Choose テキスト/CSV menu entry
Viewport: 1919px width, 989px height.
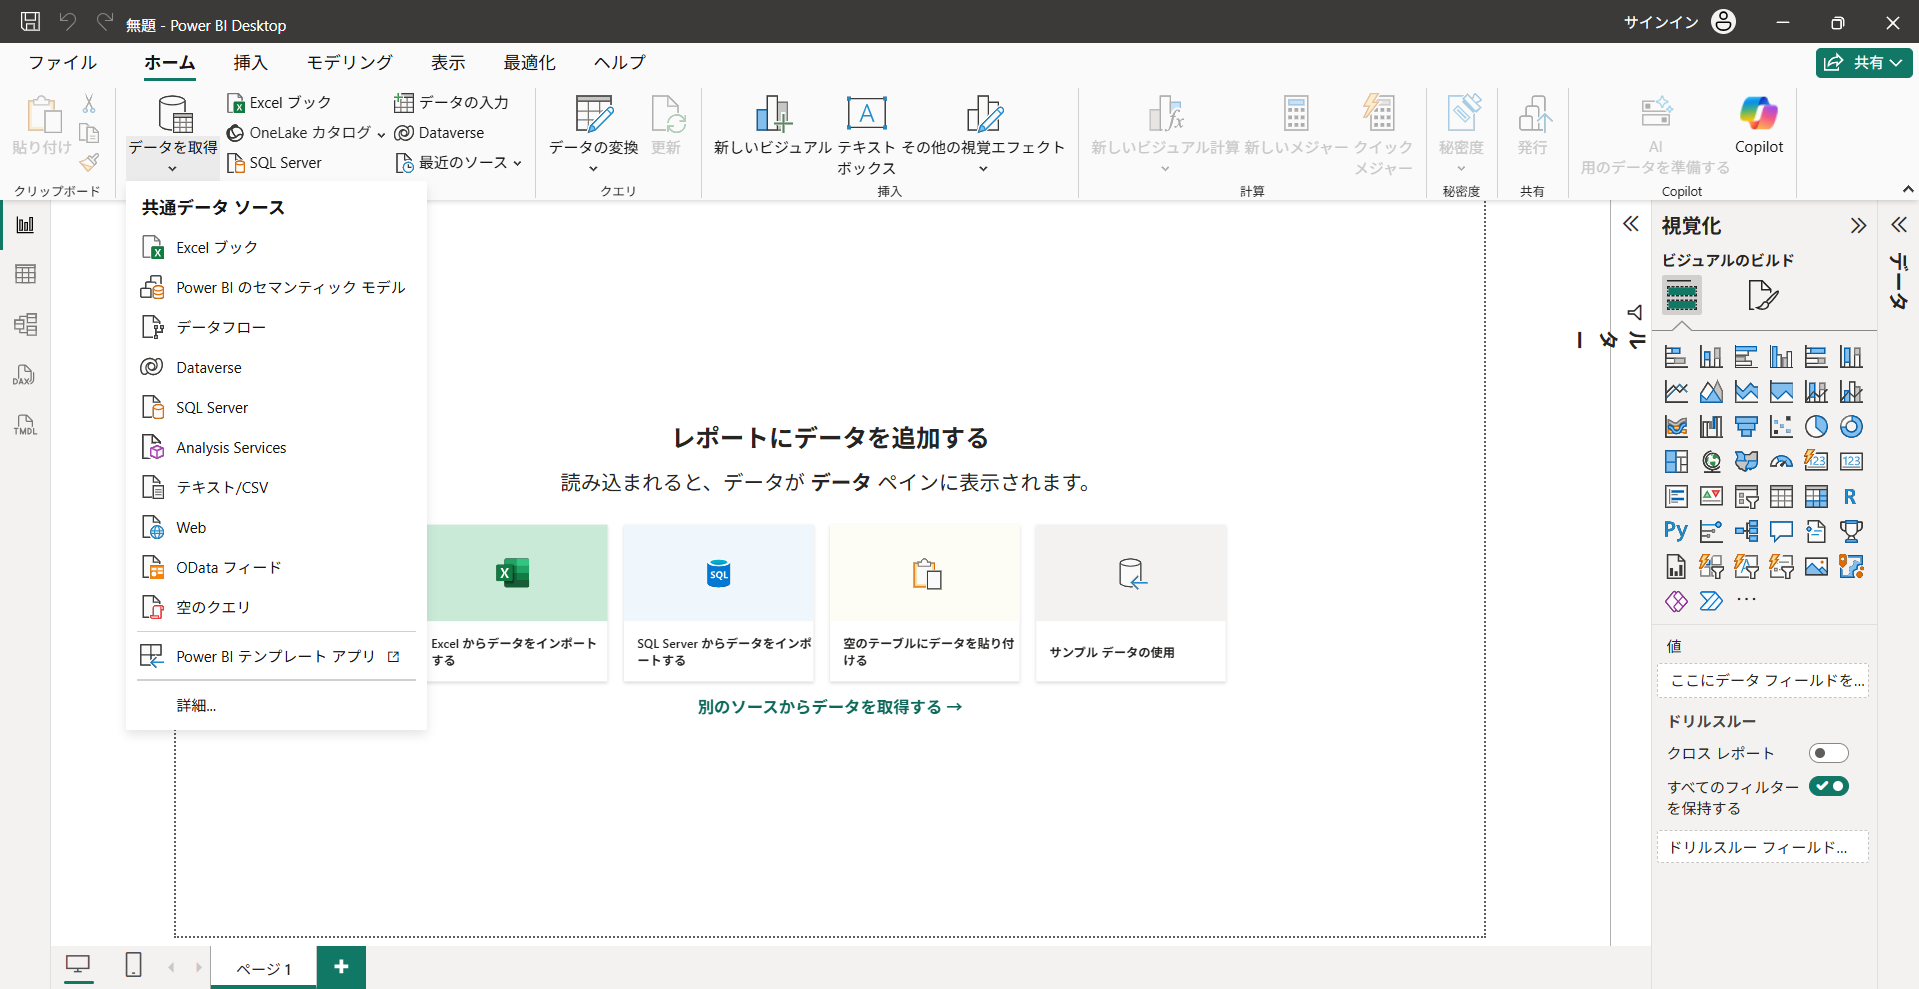click(276, 487)
